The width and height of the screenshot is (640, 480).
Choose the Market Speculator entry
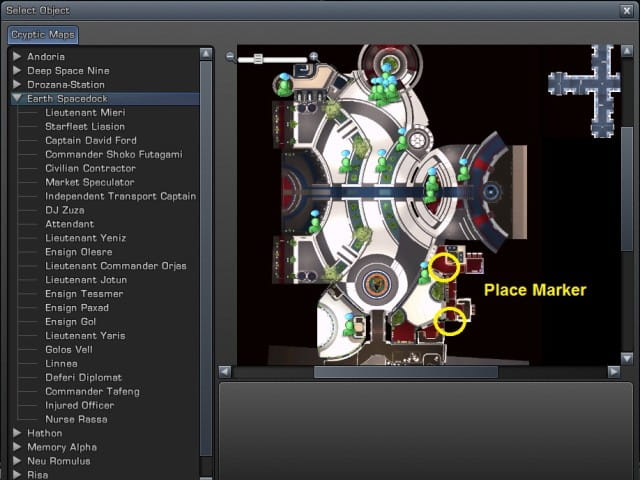[89, 183]
